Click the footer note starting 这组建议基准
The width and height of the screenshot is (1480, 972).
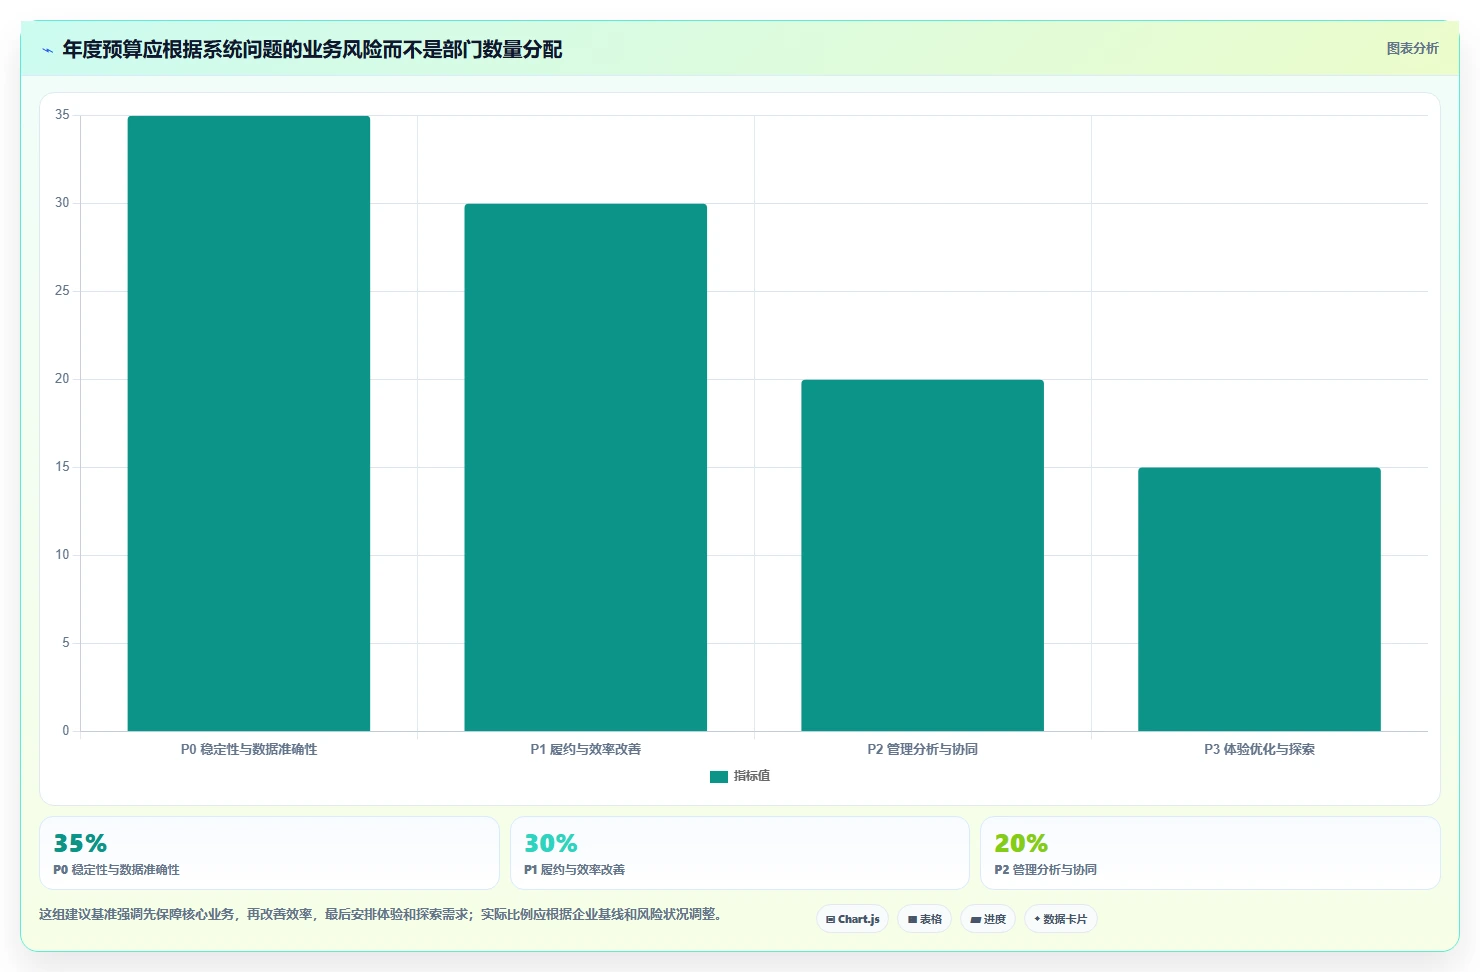[x=380, y=914]
